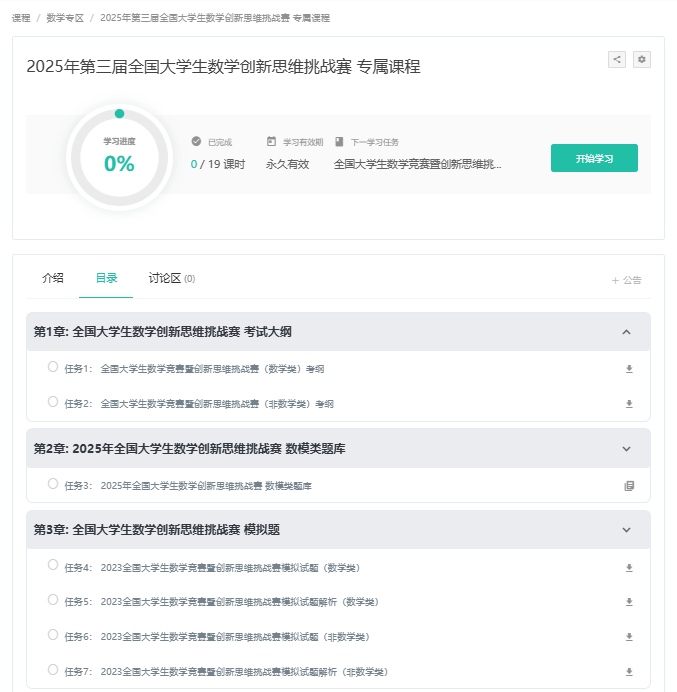Toggle the 第3章 模拟题 chapter chevron
The image size is (677, 692).
point(626,530)
